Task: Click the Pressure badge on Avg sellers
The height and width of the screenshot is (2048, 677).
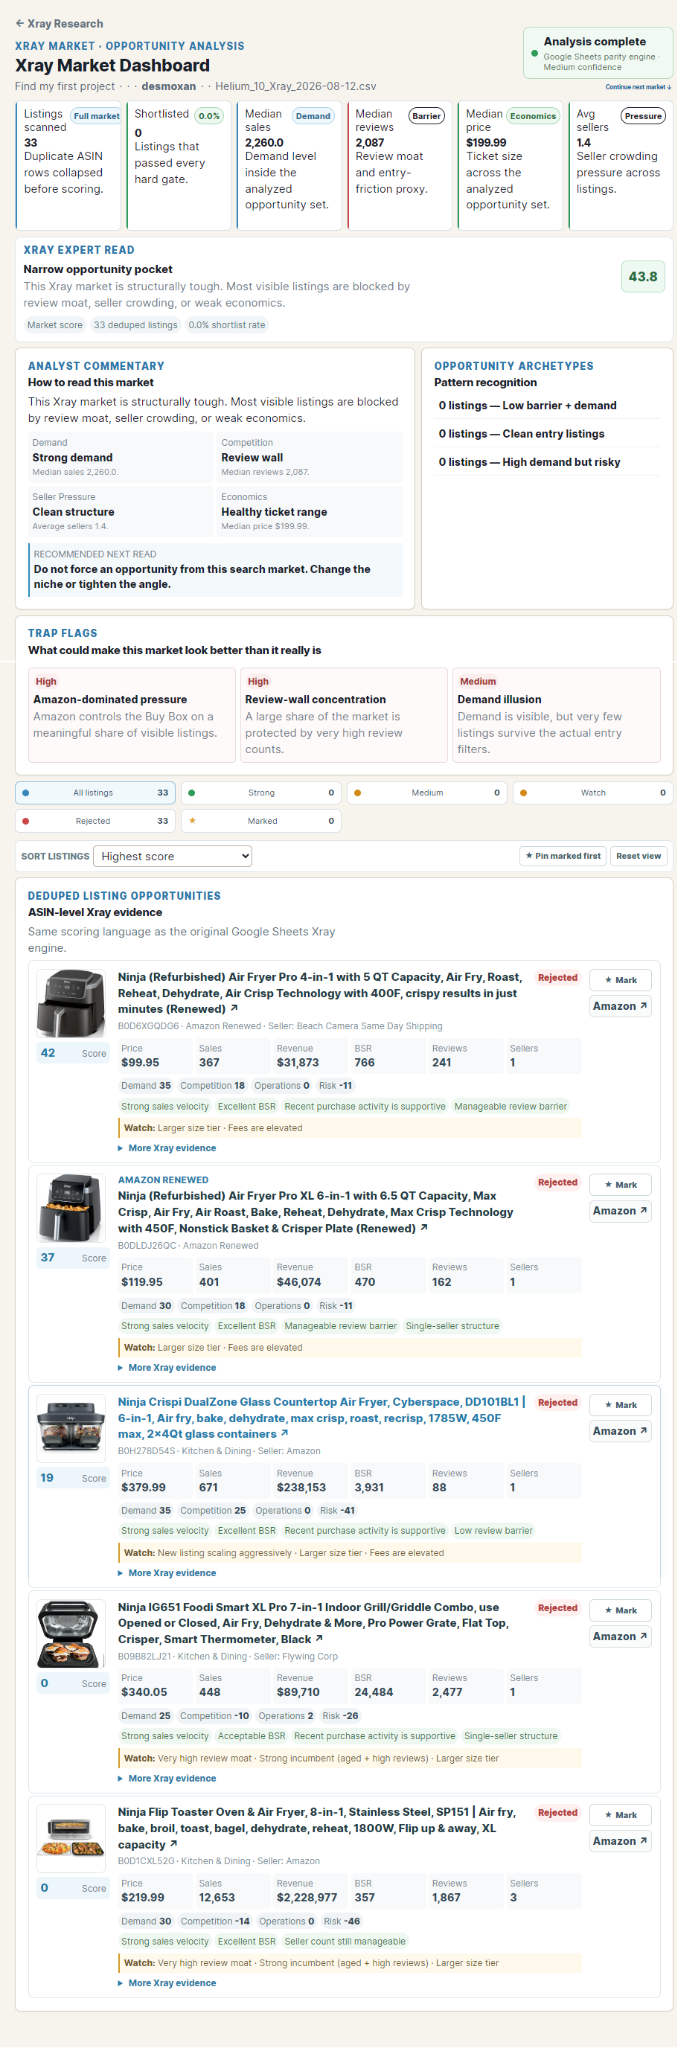Action: [x=643, y=116]
